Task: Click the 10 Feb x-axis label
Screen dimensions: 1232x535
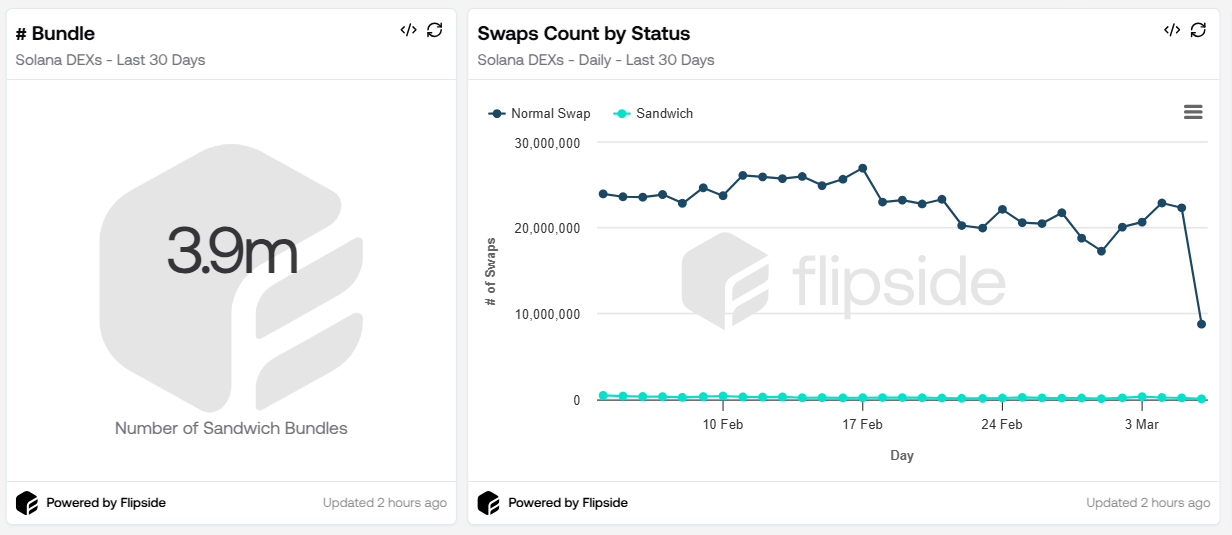Action: click(722, 425)
